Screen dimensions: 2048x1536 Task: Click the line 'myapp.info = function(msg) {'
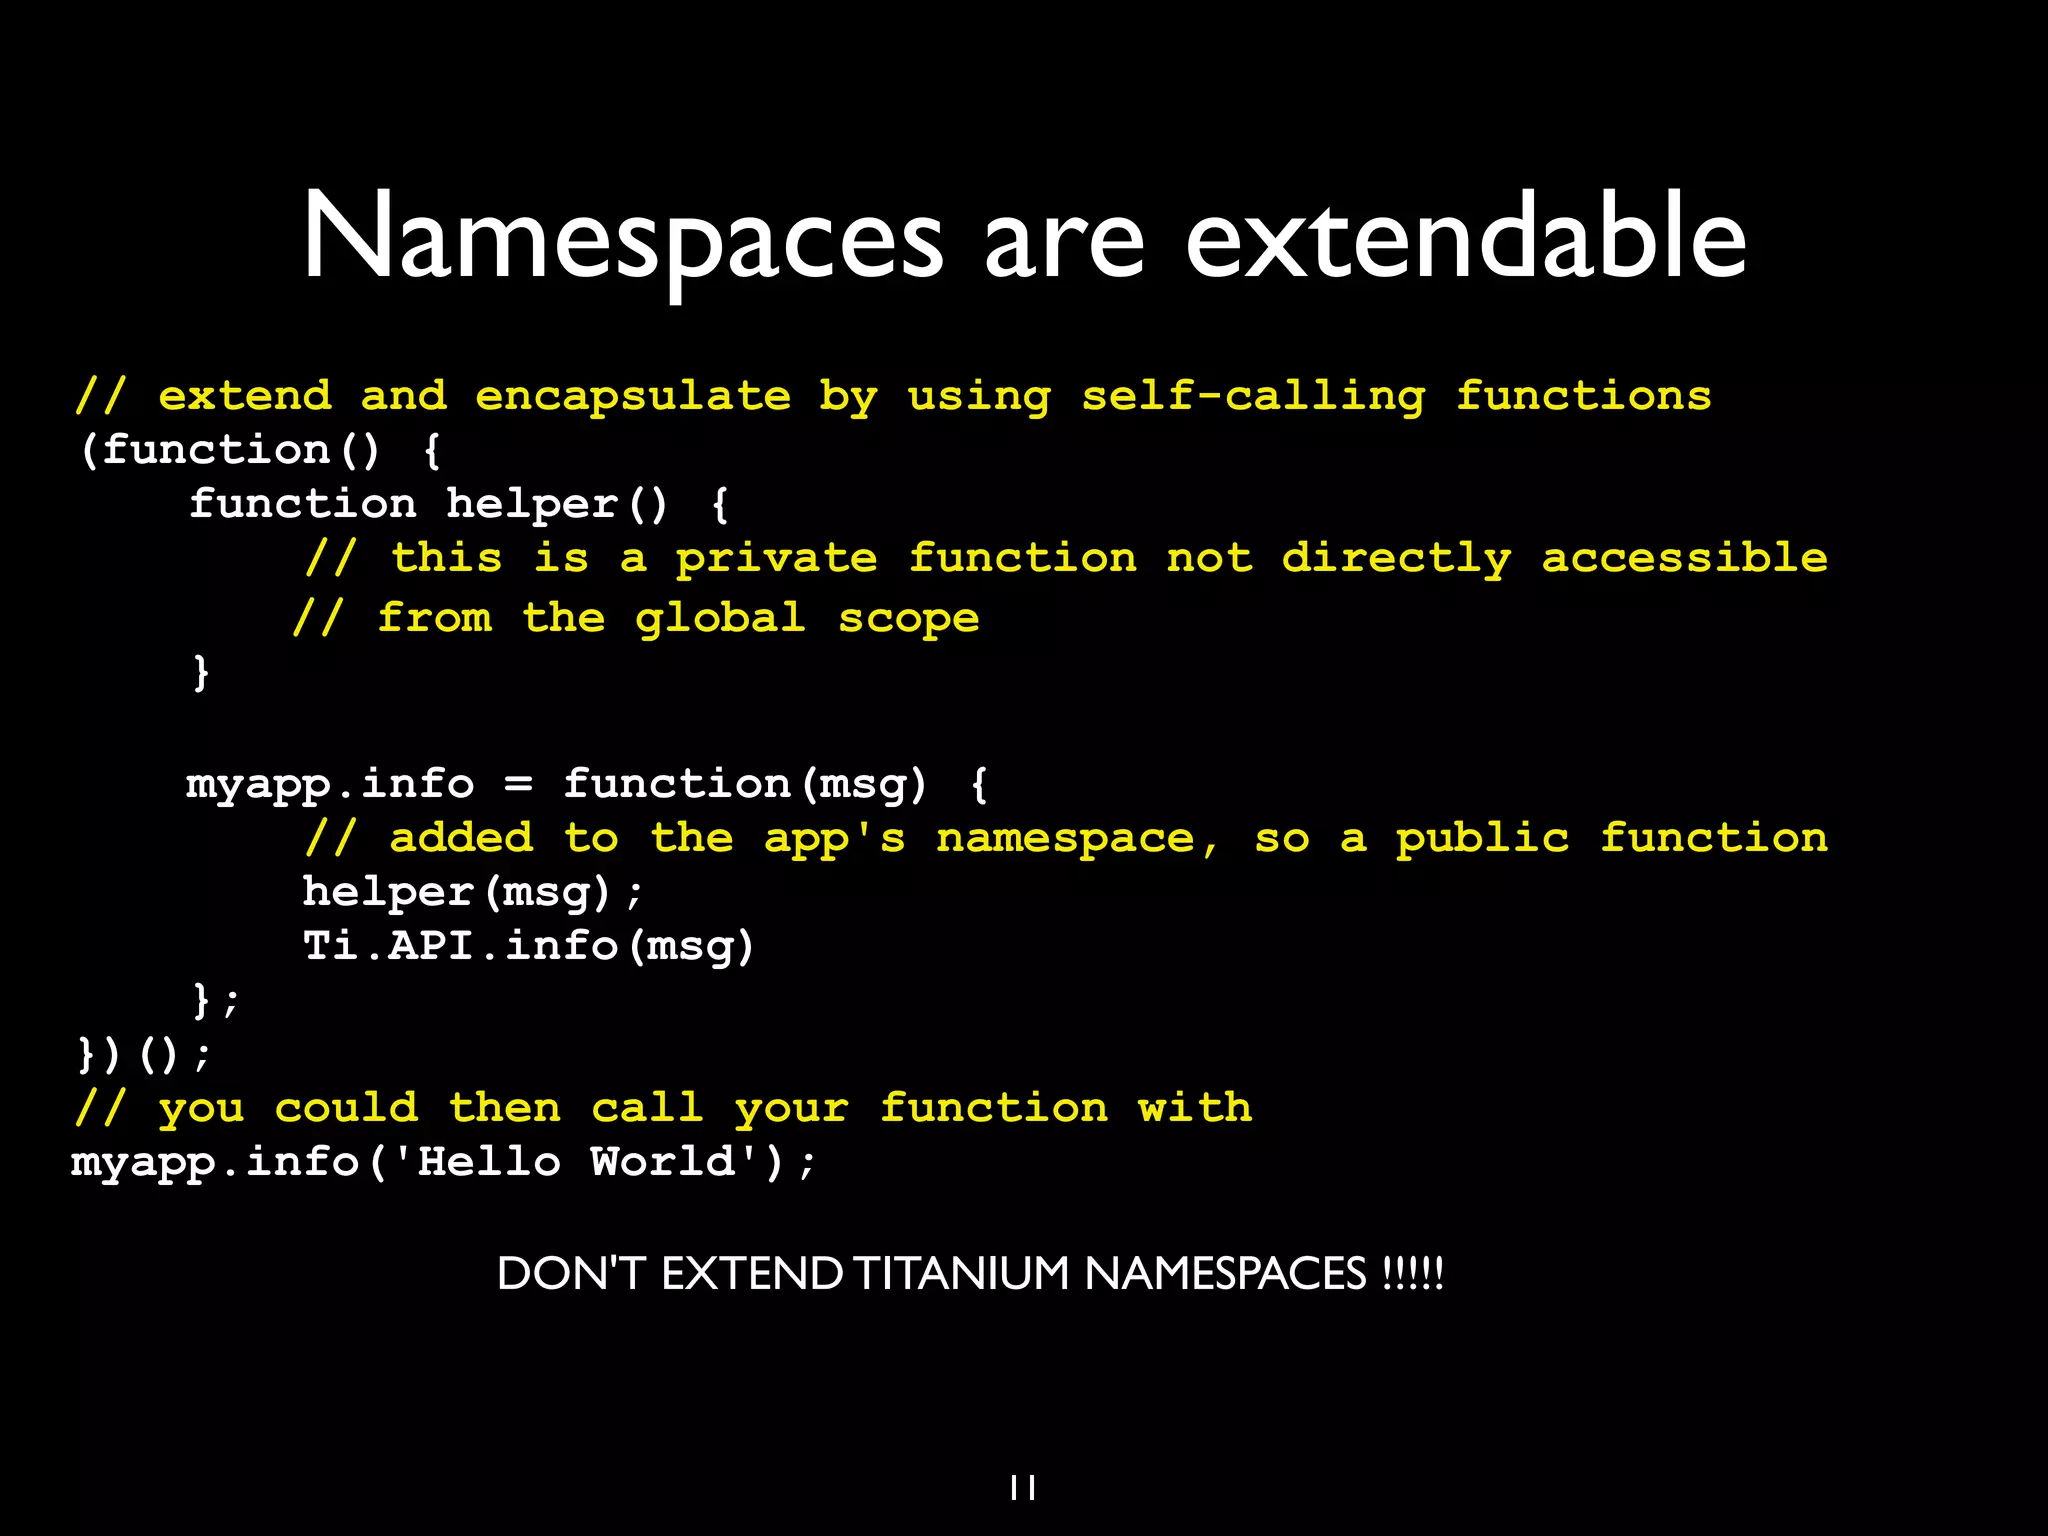tap(588, 784)
